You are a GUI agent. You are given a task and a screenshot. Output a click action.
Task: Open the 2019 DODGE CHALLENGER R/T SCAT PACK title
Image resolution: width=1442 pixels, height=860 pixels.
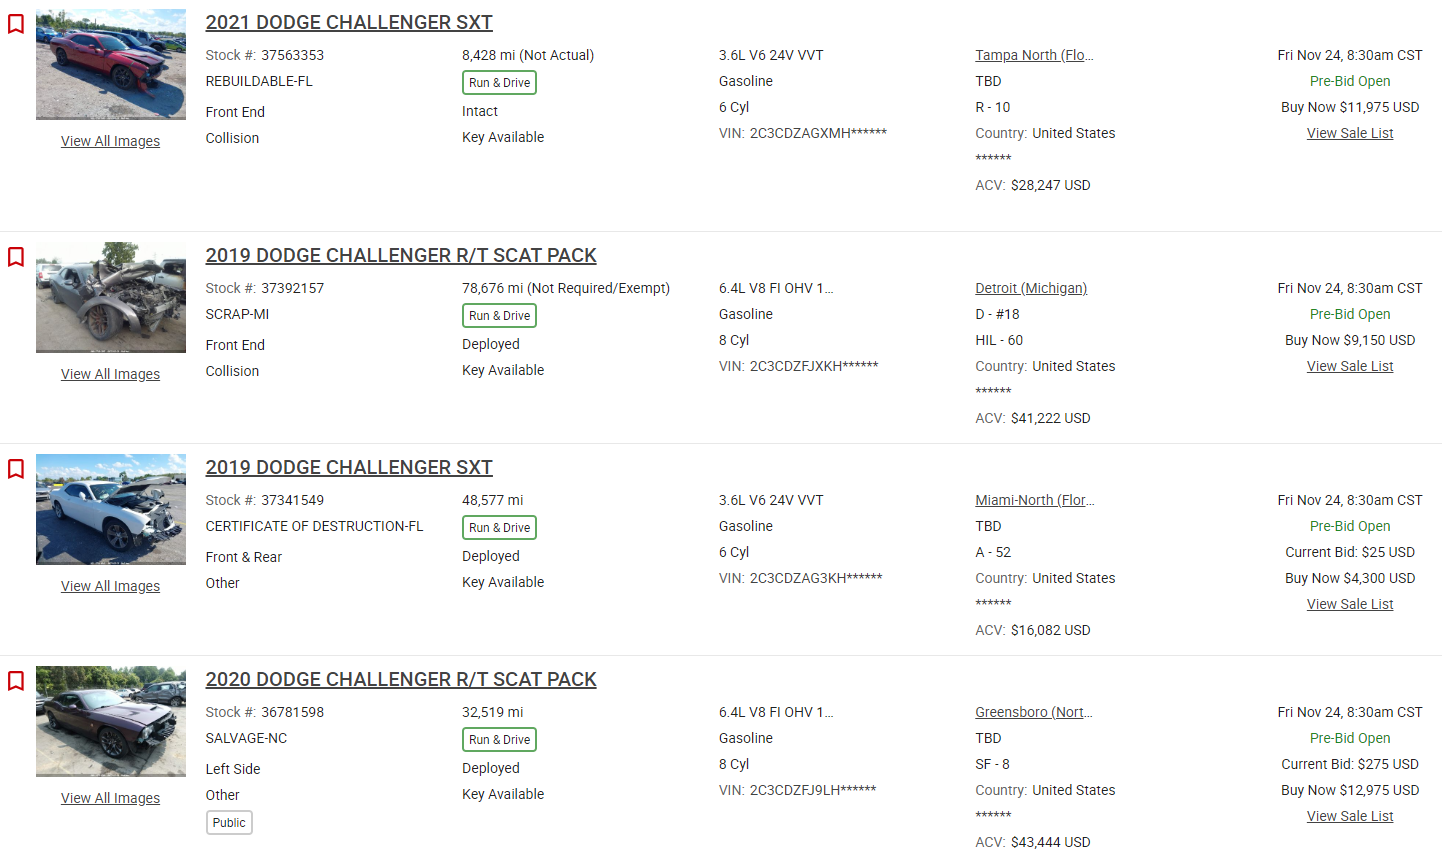tap(401, 255)
